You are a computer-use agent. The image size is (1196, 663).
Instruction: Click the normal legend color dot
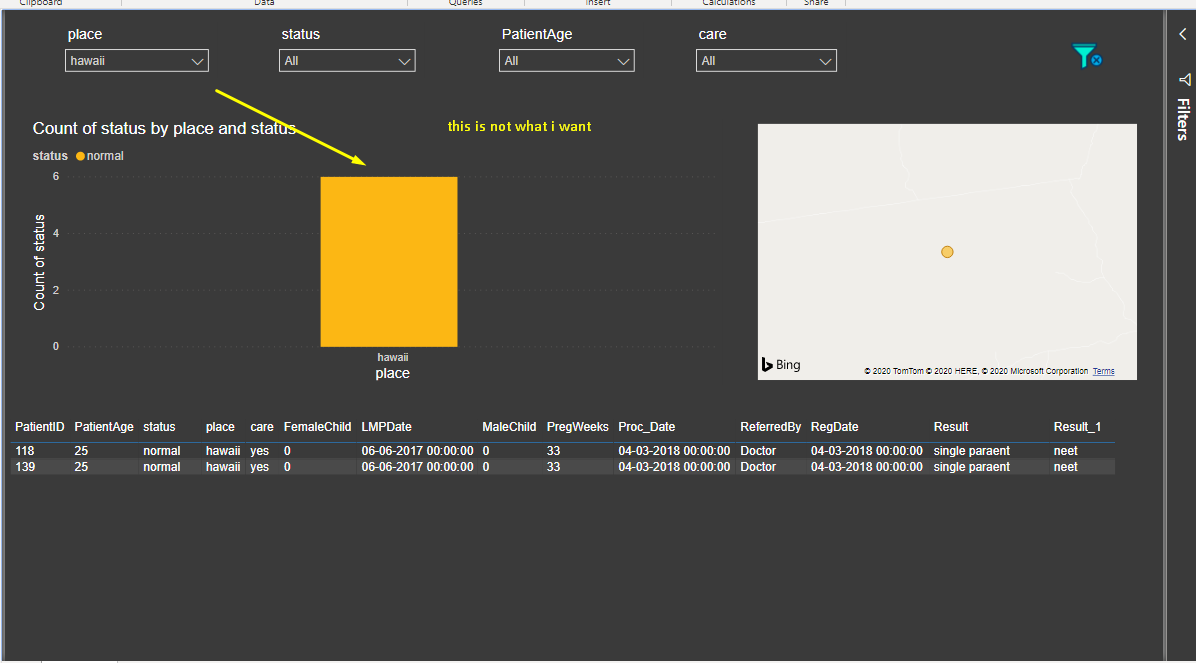80,156
